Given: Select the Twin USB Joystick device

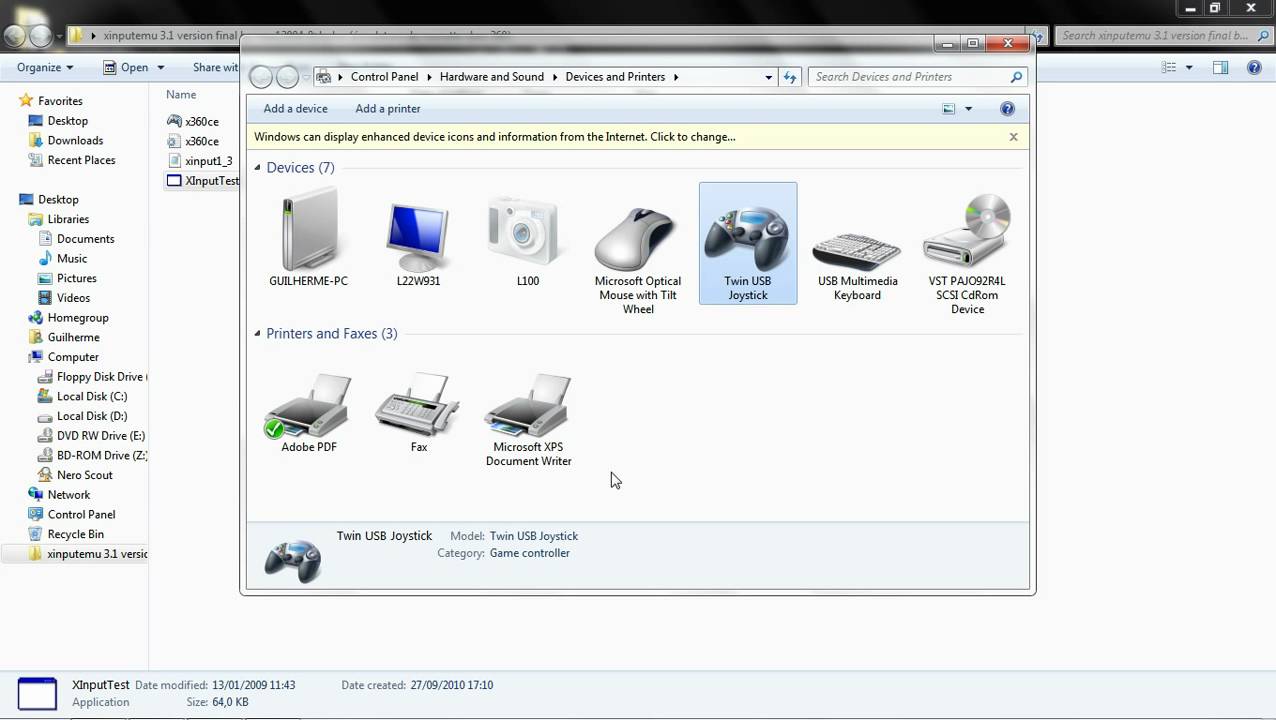Looking at the screenshot, I should [x=748, y=243].
